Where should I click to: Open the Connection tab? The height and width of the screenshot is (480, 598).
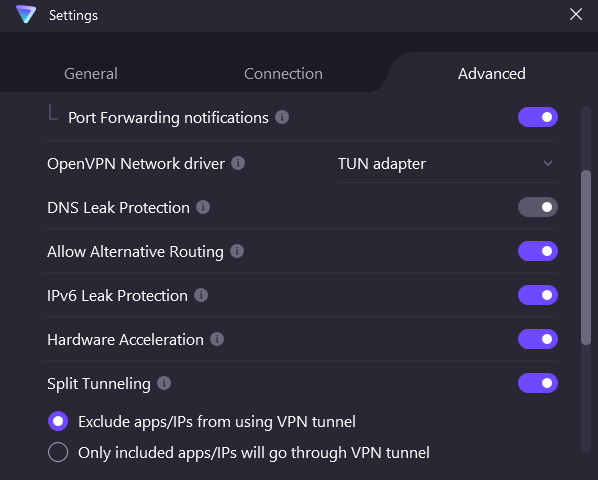[283, 74]
